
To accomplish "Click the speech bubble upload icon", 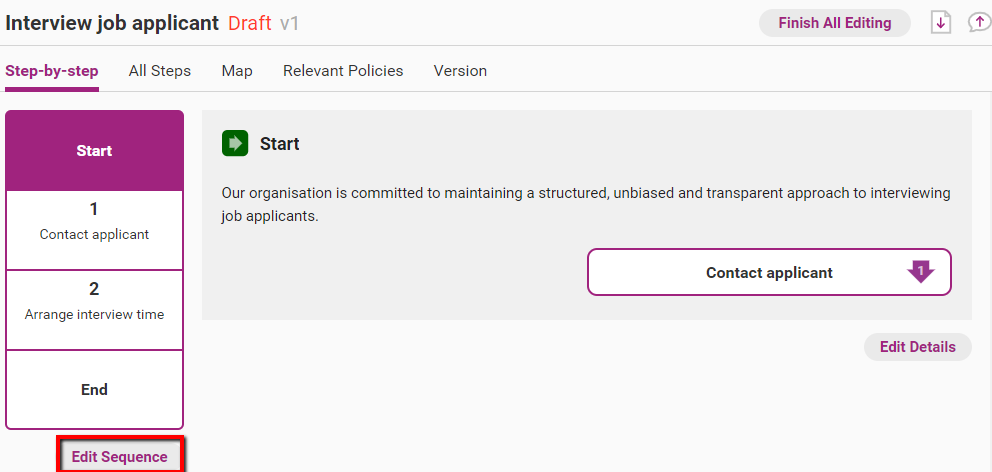I will (980, 23).
